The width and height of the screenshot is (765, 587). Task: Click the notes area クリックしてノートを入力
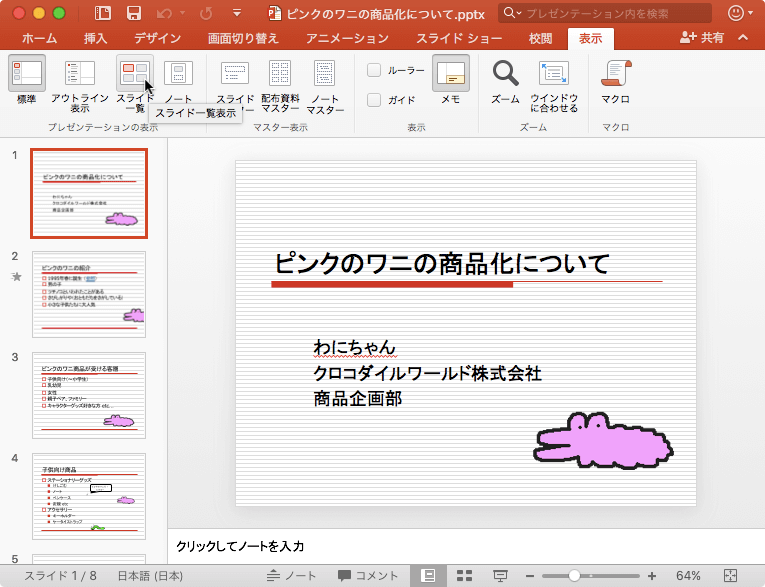click(240, 546)
